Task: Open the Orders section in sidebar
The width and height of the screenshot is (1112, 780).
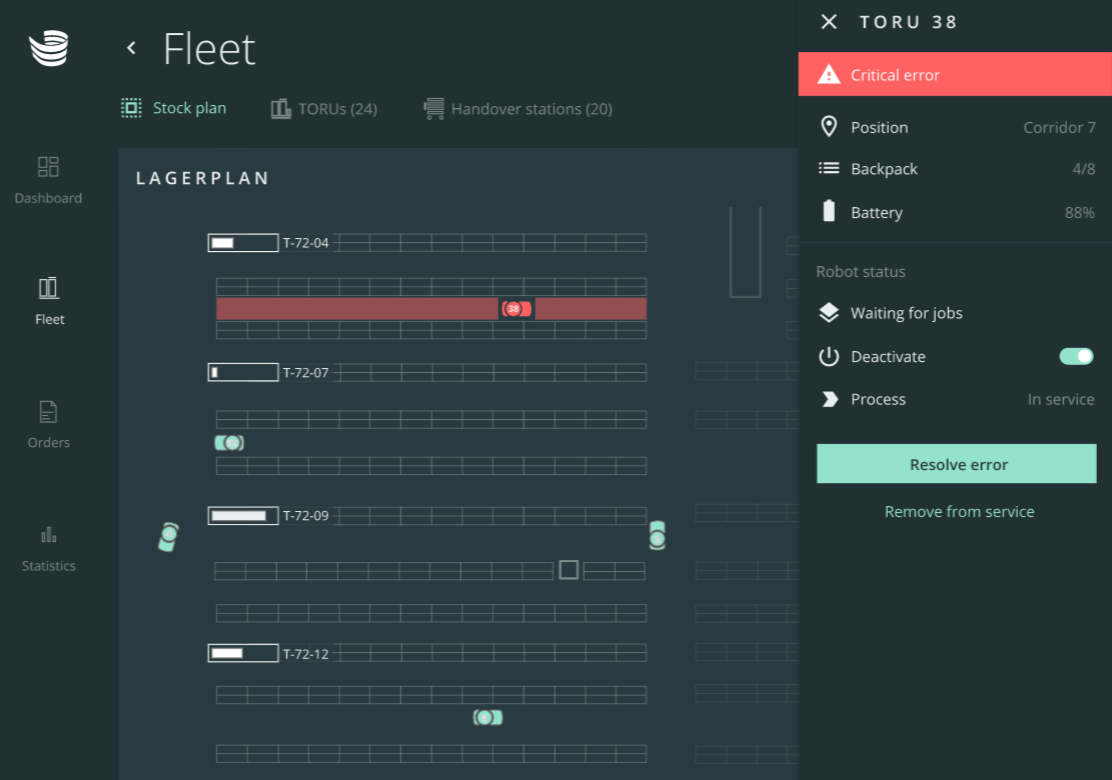Action: tap(48, 424)
